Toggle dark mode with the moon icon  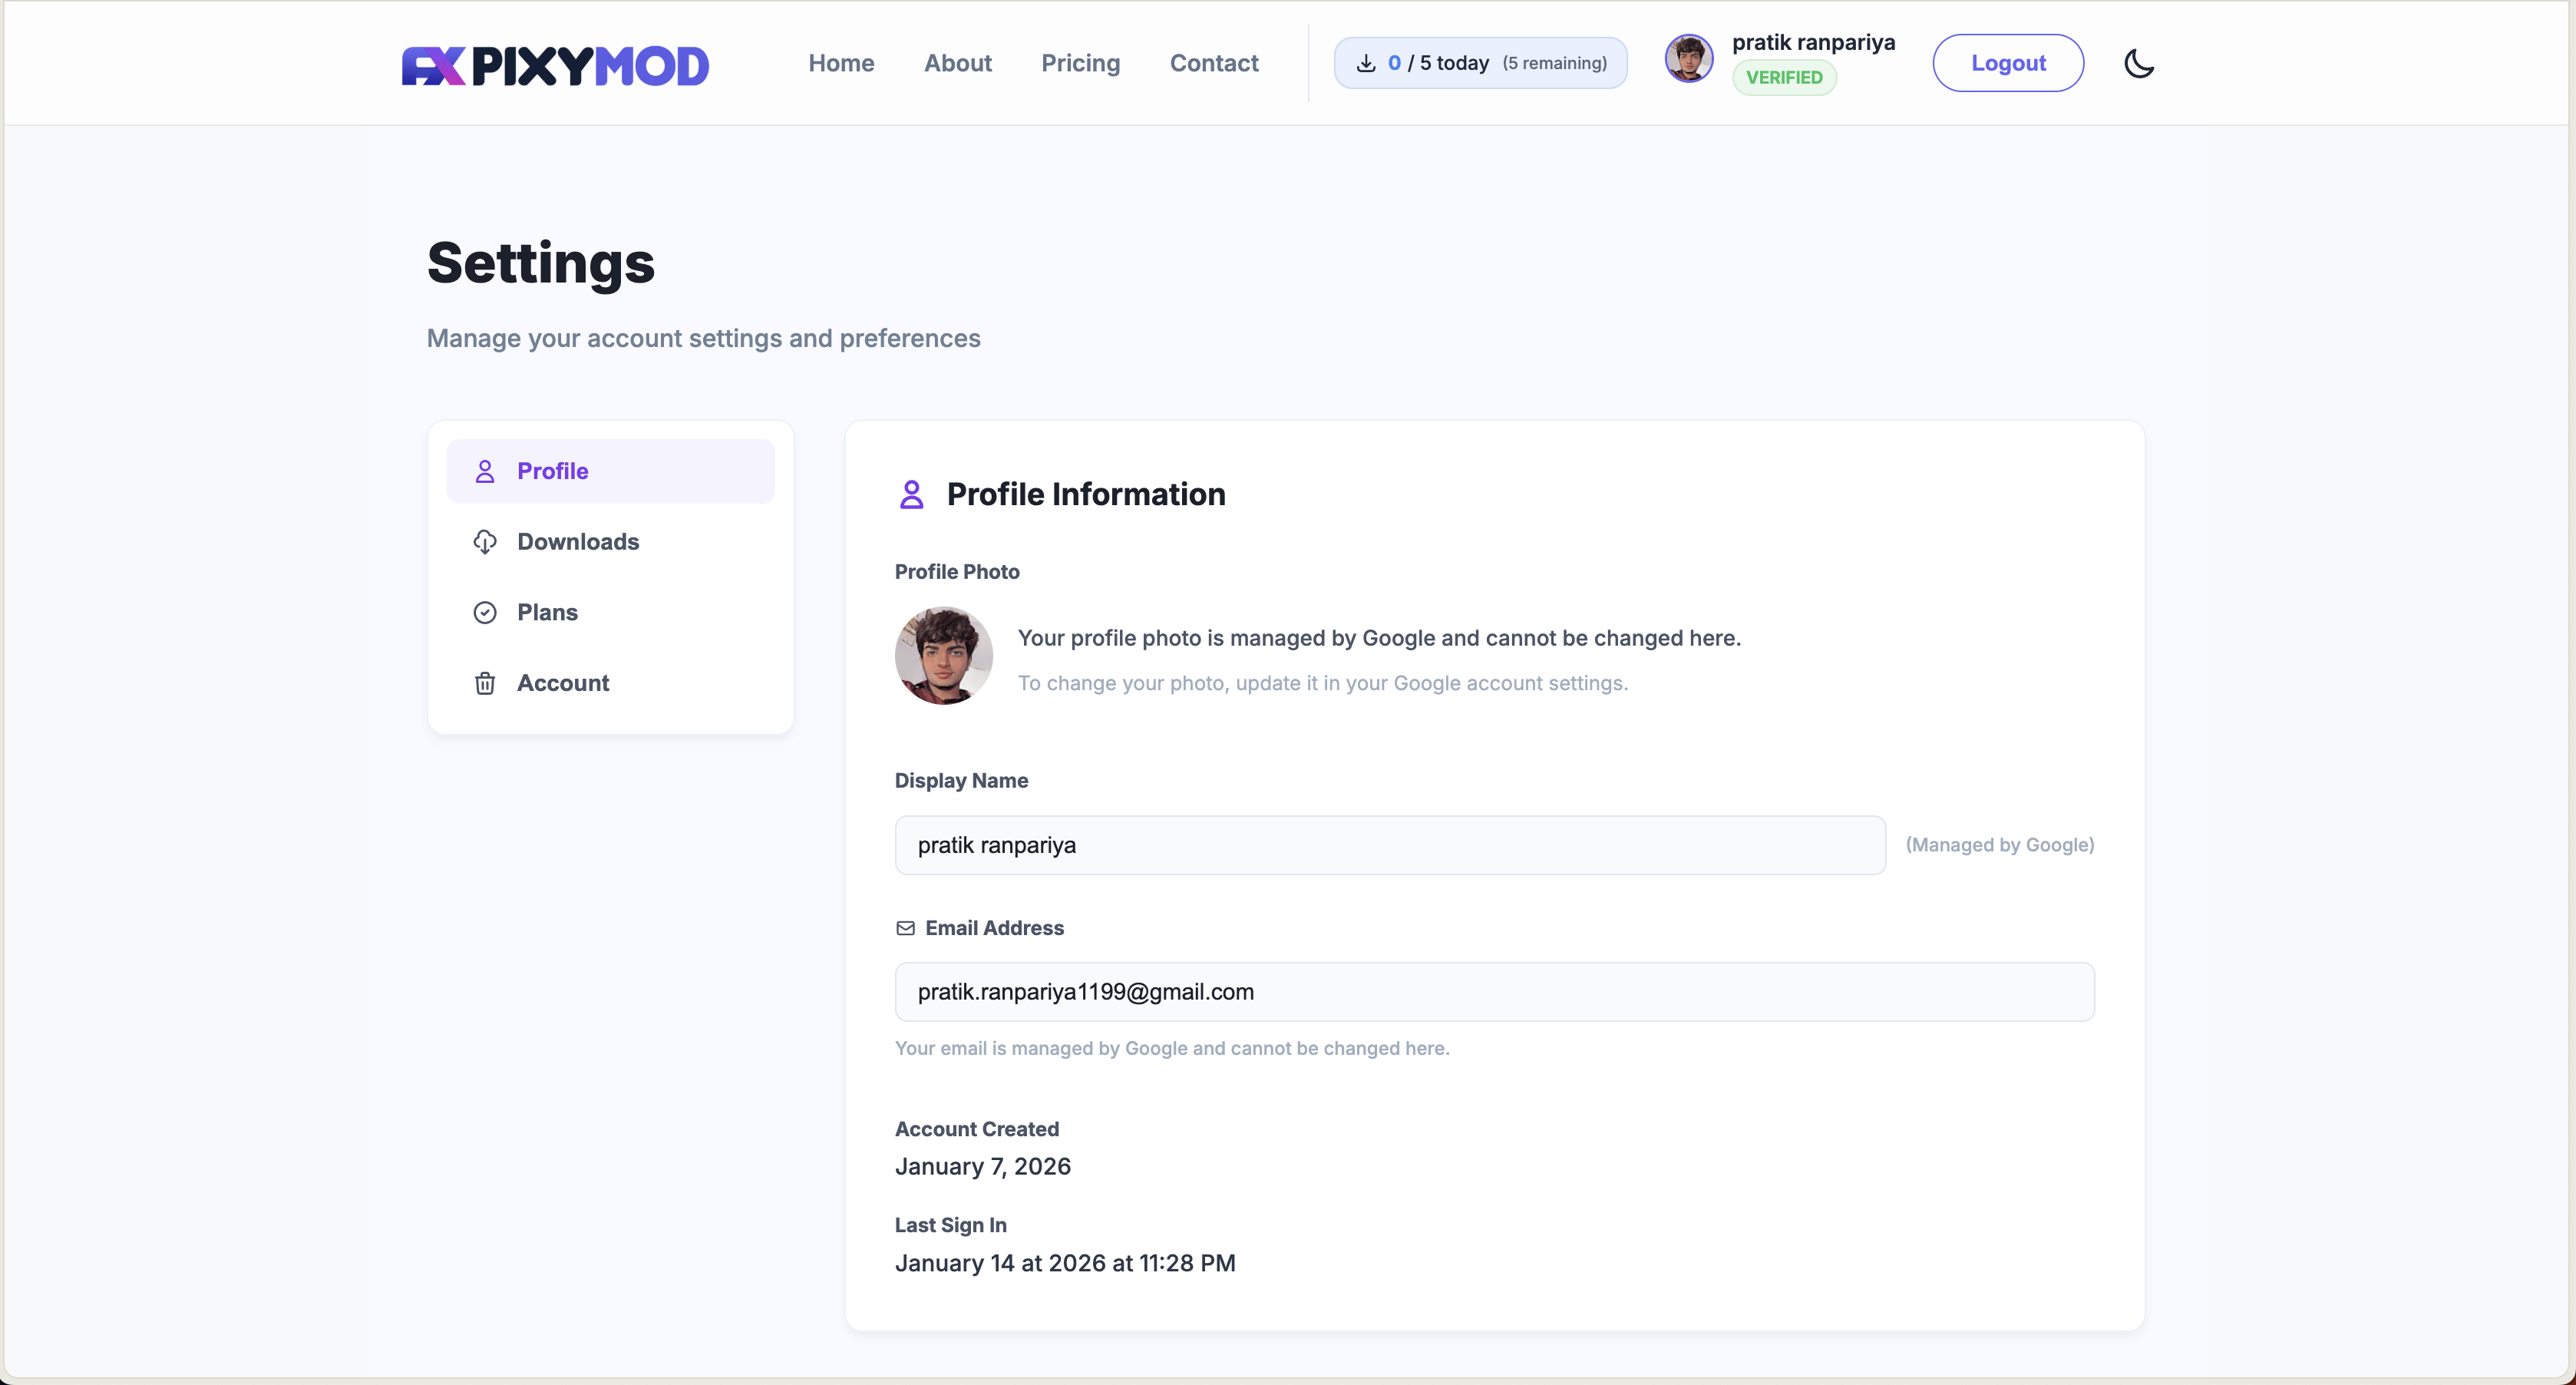(x=2139, y=62)
